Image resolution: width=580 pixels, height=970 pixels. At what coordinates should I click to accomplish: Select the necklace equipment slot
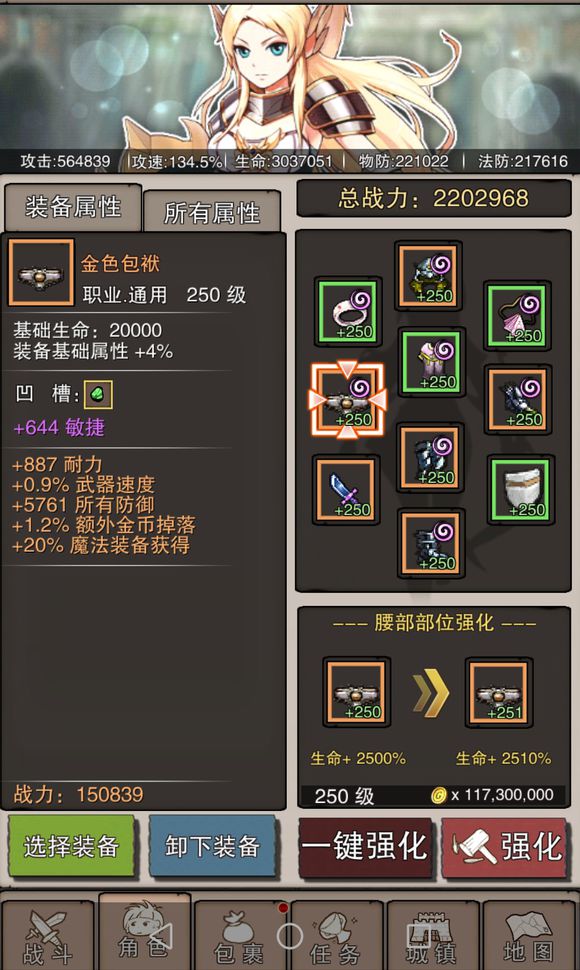[518, 315]
